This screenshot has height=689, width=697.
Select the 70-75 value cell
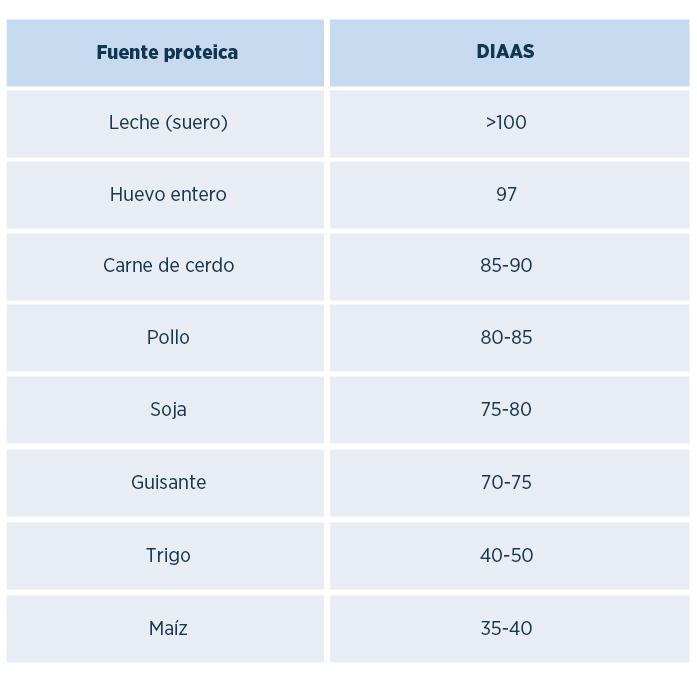tap(506, 483)
